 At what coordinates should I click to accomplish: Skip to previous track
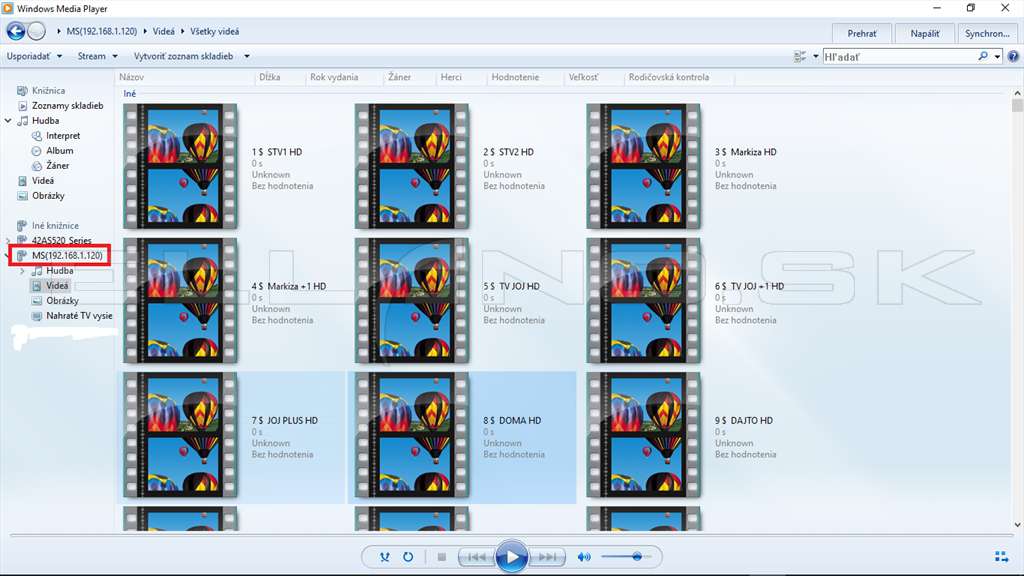pyautogui.click(x=476, y=557)
